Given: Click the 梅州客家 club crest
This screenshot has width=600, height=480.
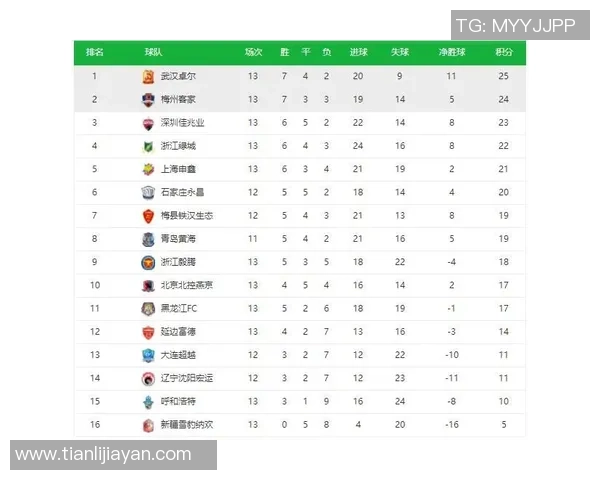Looking at the screenshot, I should click(x=148, y=99).
